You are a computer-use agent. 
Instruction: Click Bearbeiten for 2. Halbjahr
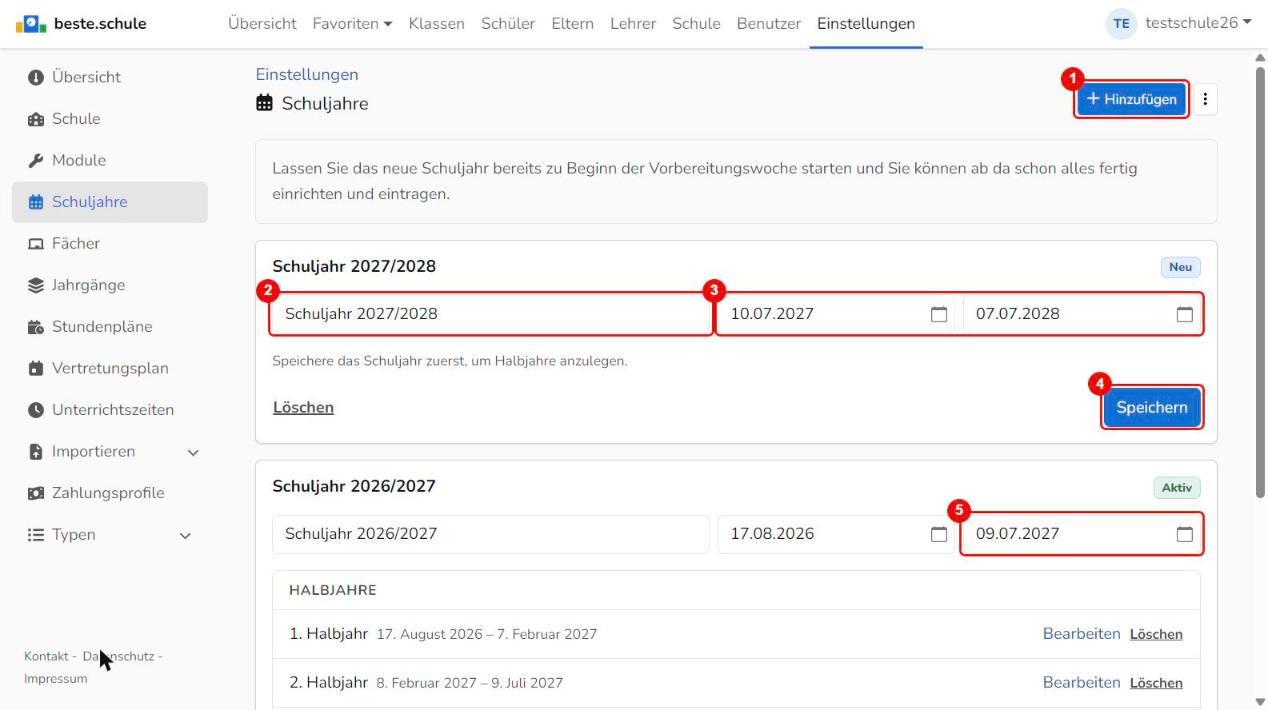click(1082, 683)
